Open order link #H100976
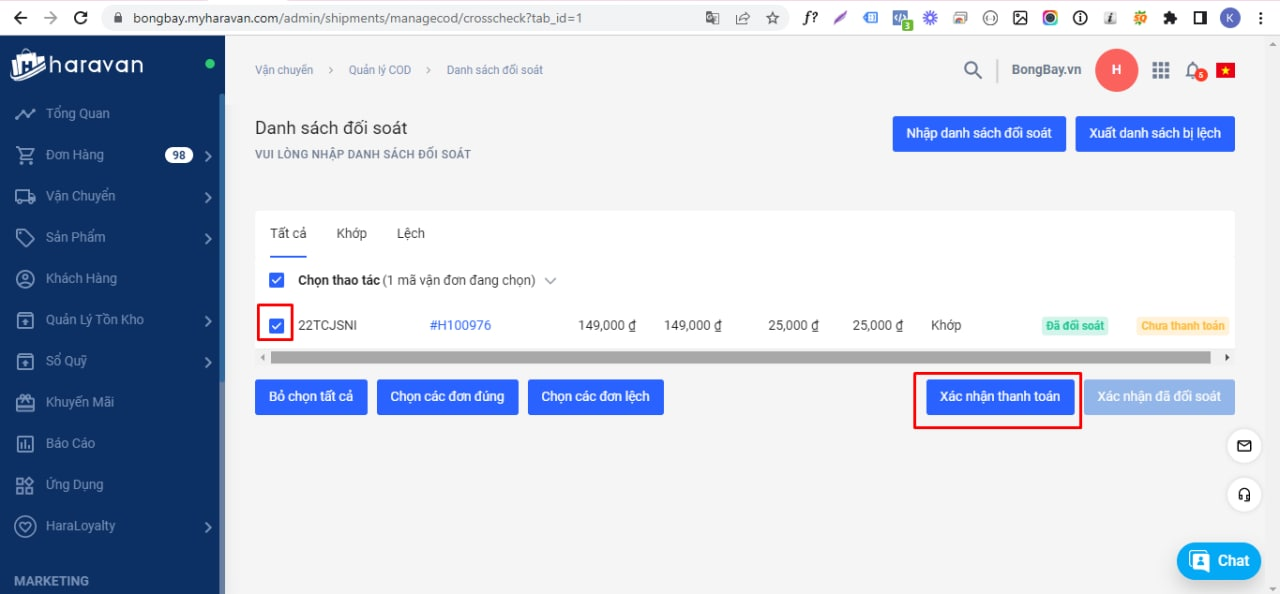1280x594 pixels. pos(460,325)
